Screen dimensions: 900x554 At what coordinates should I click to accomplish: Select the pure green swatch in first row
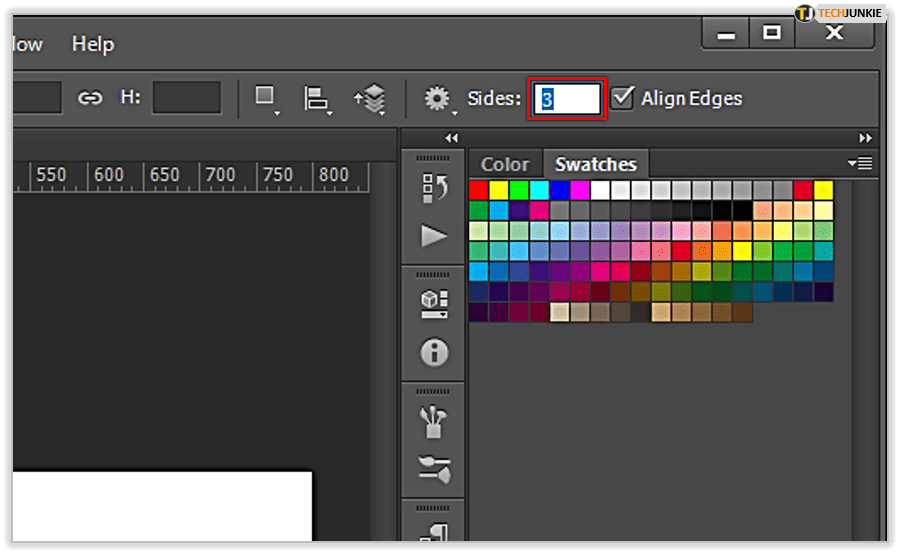tap(519, 190)
